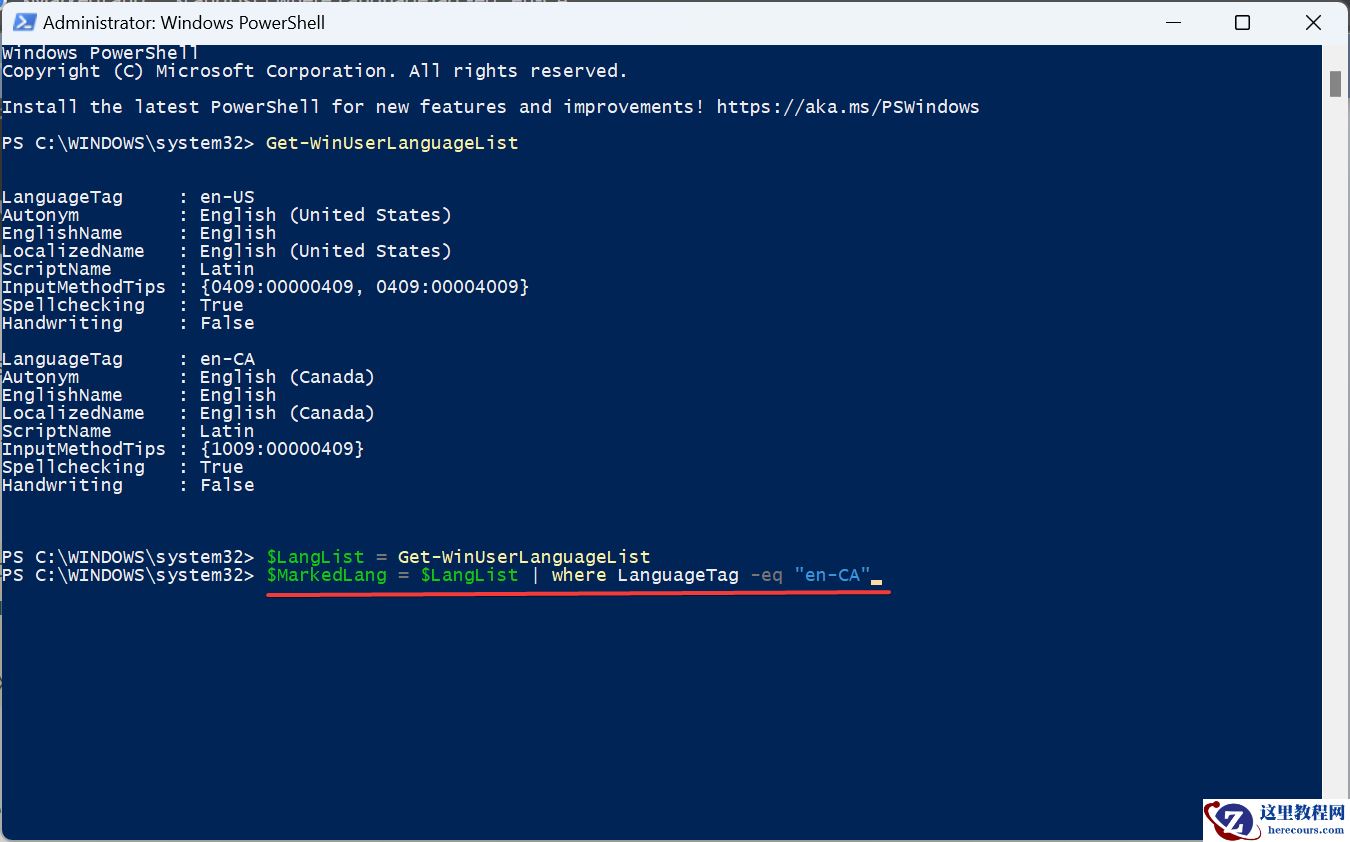The height and width of the screenshot is (842, 1350).
Task: Click the PowerShell icon in the title bar
Action: (x=22, y=22)
